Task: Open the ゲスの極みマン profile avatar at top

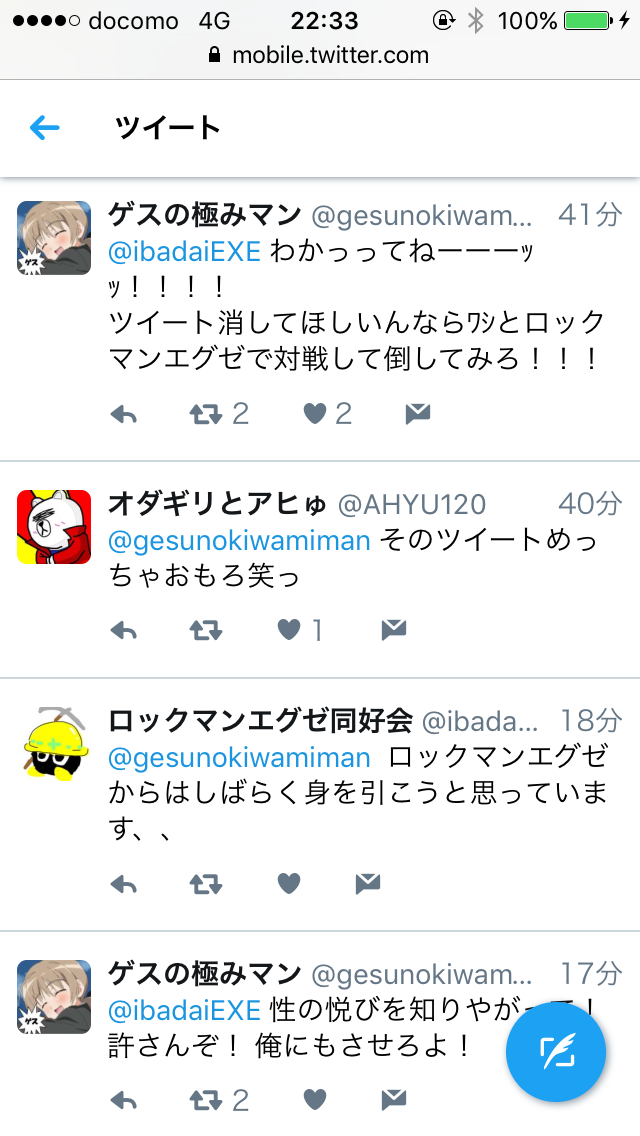Action: pos(54,238)
